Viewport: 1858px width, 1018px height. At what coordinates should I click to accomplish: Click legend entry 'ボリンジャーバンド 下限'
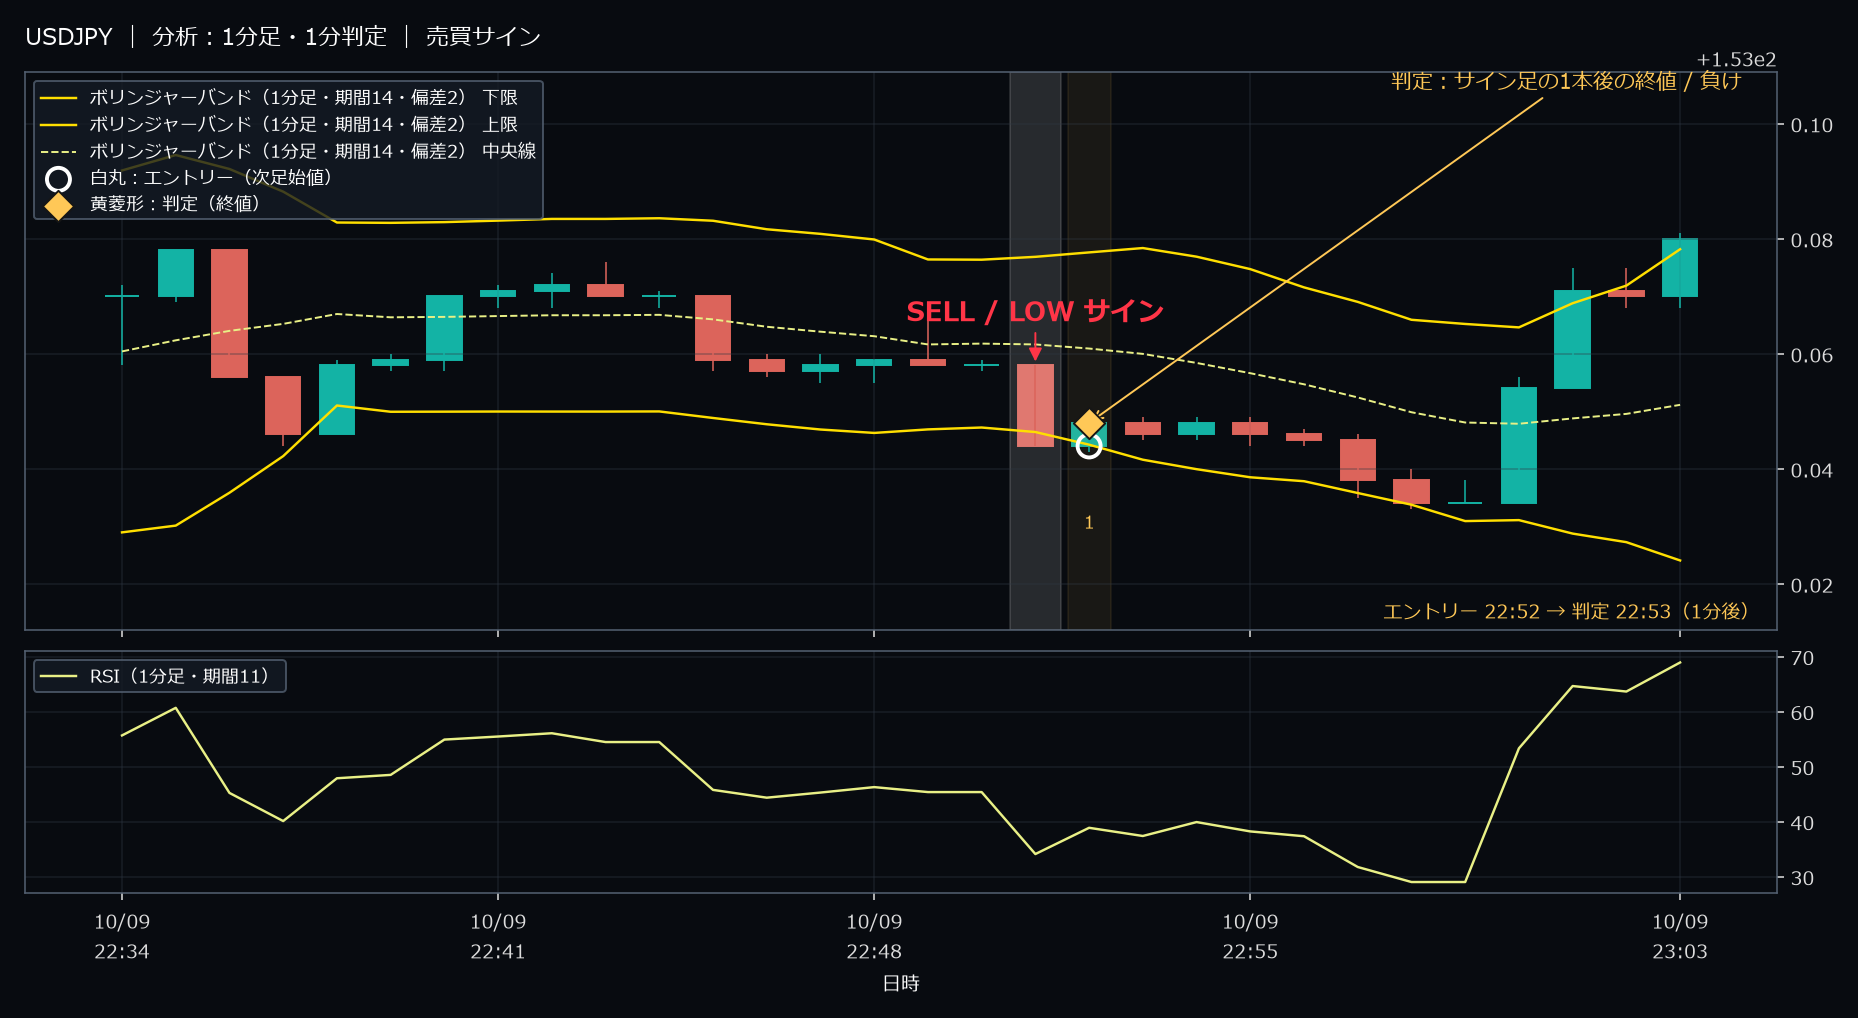pyautogui.click(x=304, y=98)
